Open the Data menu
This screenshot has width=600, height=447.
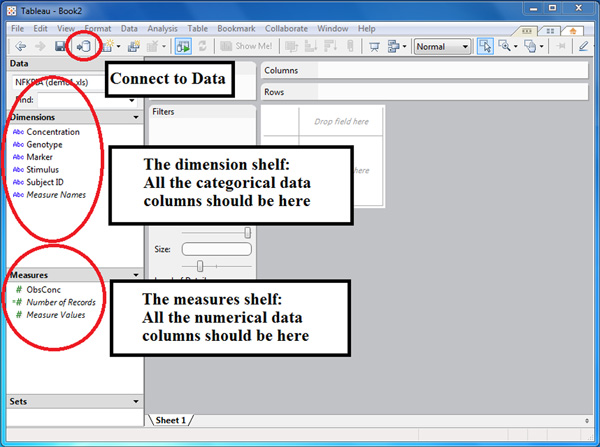[x=129, y=29]
